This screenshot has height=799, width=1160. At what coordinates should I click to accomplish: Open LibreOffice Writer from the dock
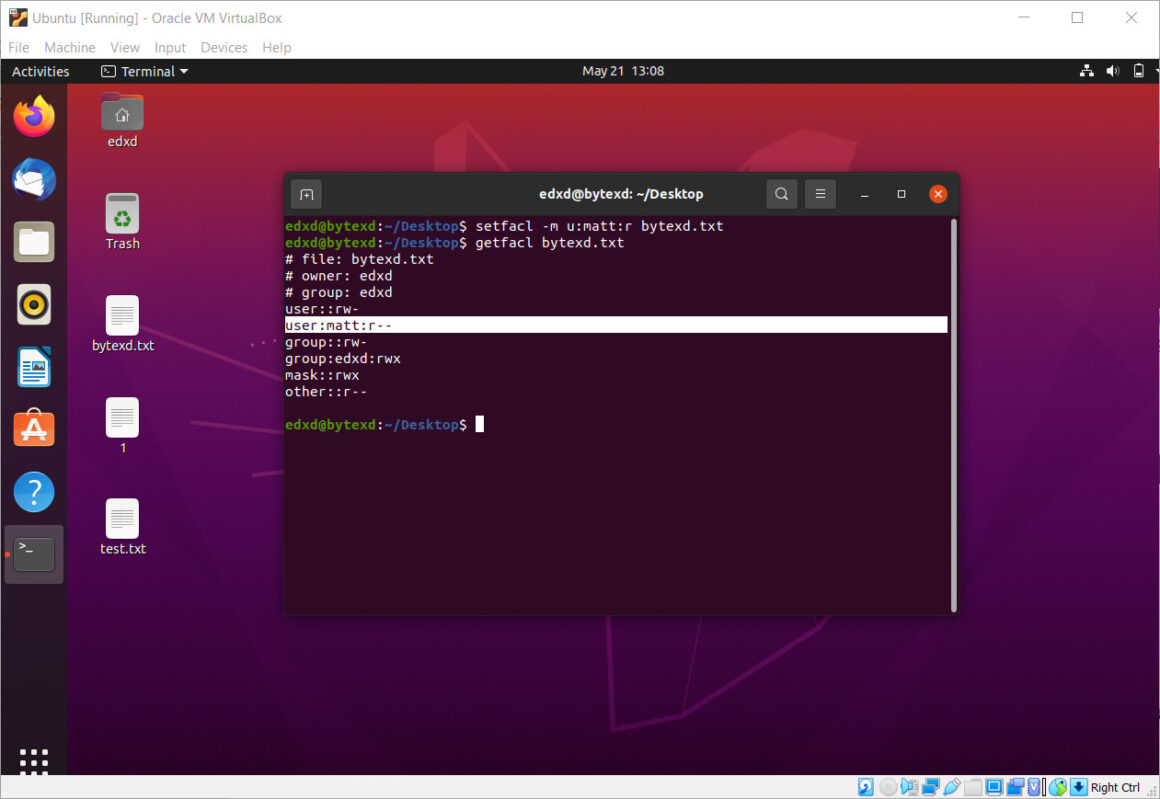tap(34, 367)
